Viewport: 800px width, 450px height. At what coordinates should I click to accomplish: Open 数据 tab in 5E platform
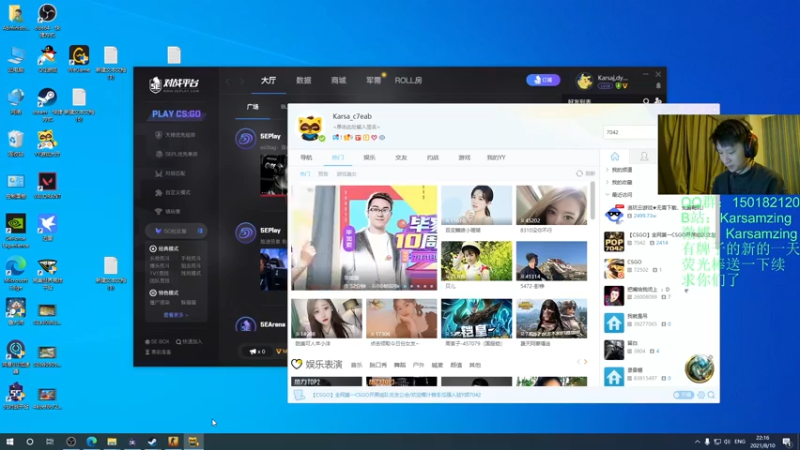click(x=304, y=81)
